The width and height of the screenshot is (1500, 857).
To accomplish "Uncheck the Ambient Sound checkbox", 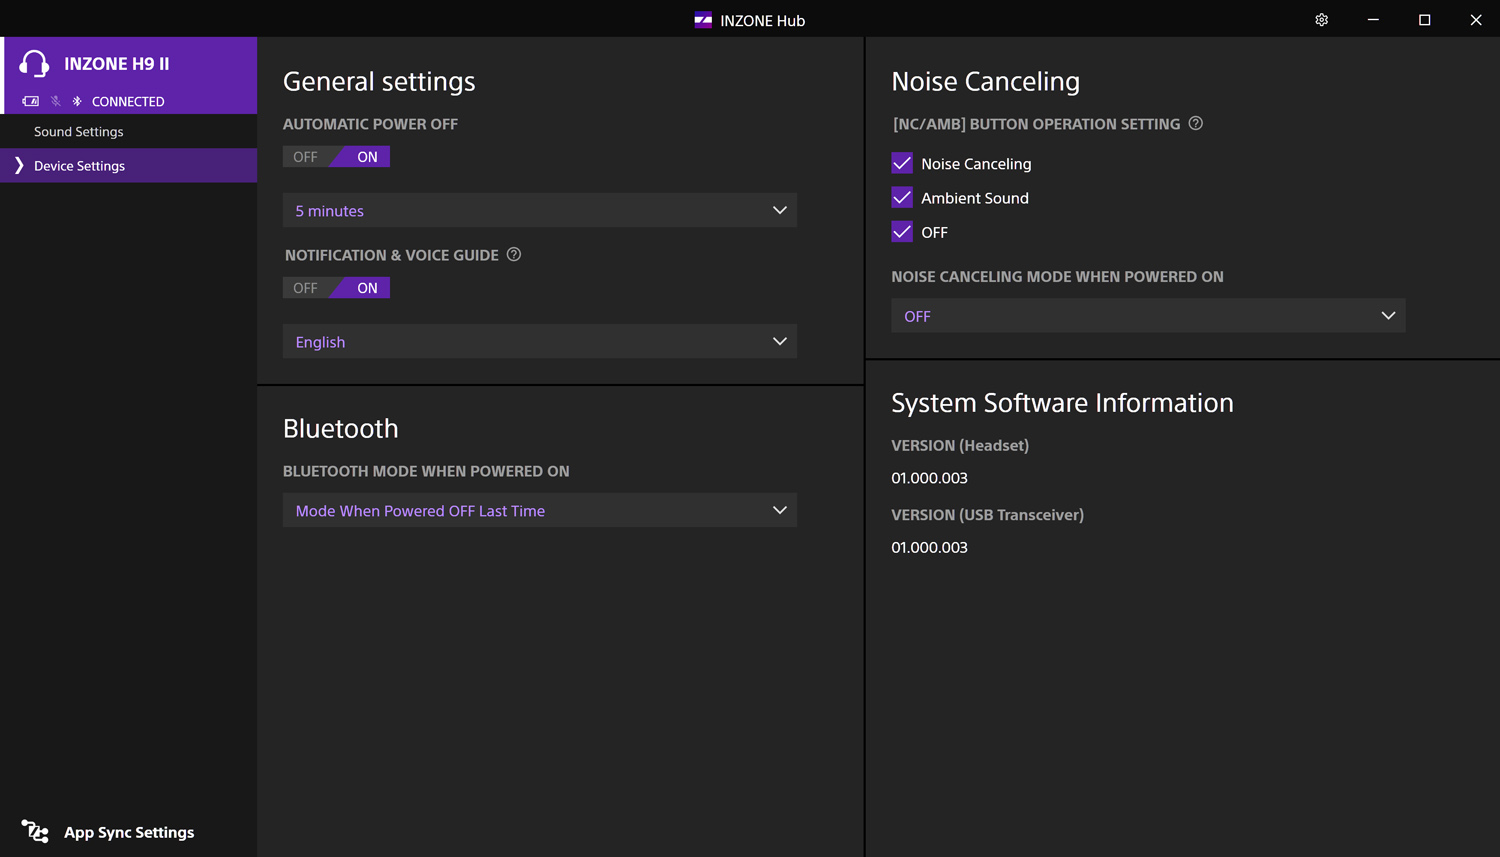I will [x=902, y=198].
